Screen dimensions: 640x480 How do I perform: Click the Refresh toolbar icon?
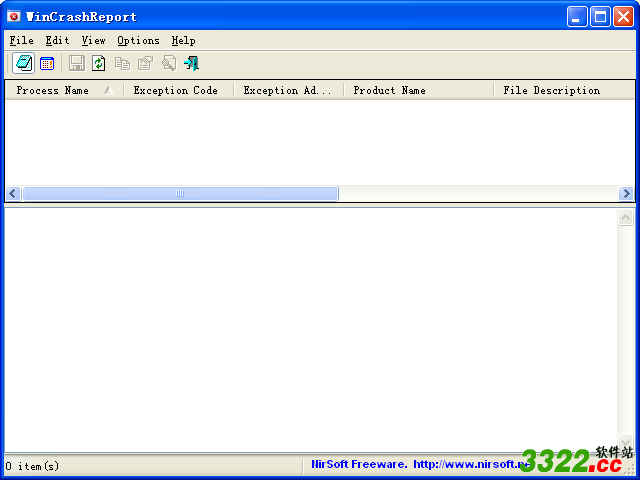[99, 63]
